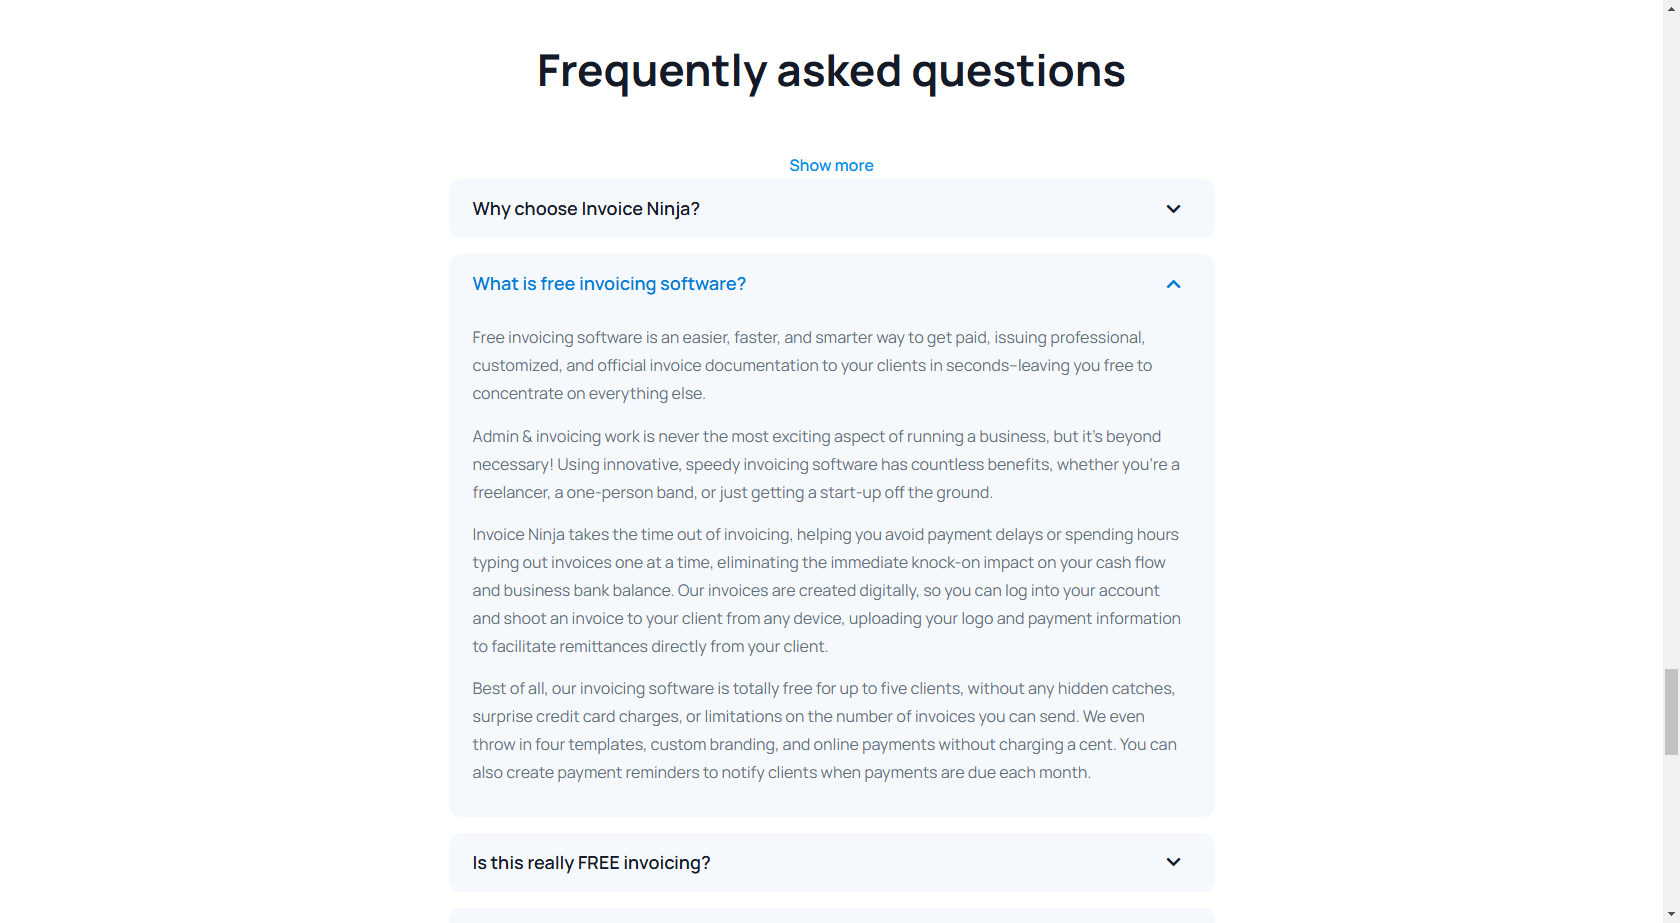Click the paragraph starting 'Invoice Ninja takes the time'
The image size is (1680, 923).
pos(826,590)
